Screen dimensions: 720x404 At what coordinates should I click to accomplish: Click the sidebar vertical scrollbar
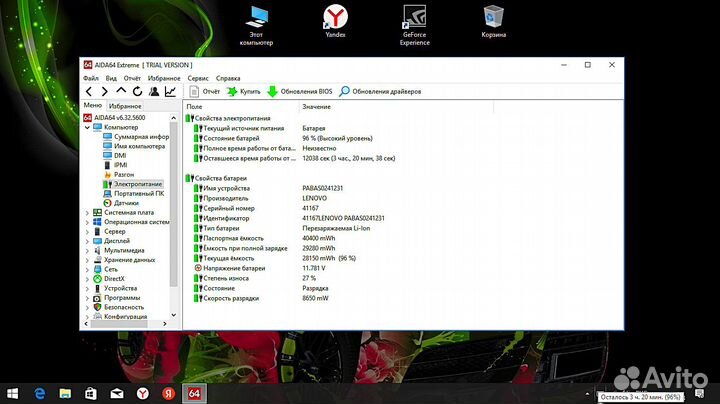pos(174,204)
